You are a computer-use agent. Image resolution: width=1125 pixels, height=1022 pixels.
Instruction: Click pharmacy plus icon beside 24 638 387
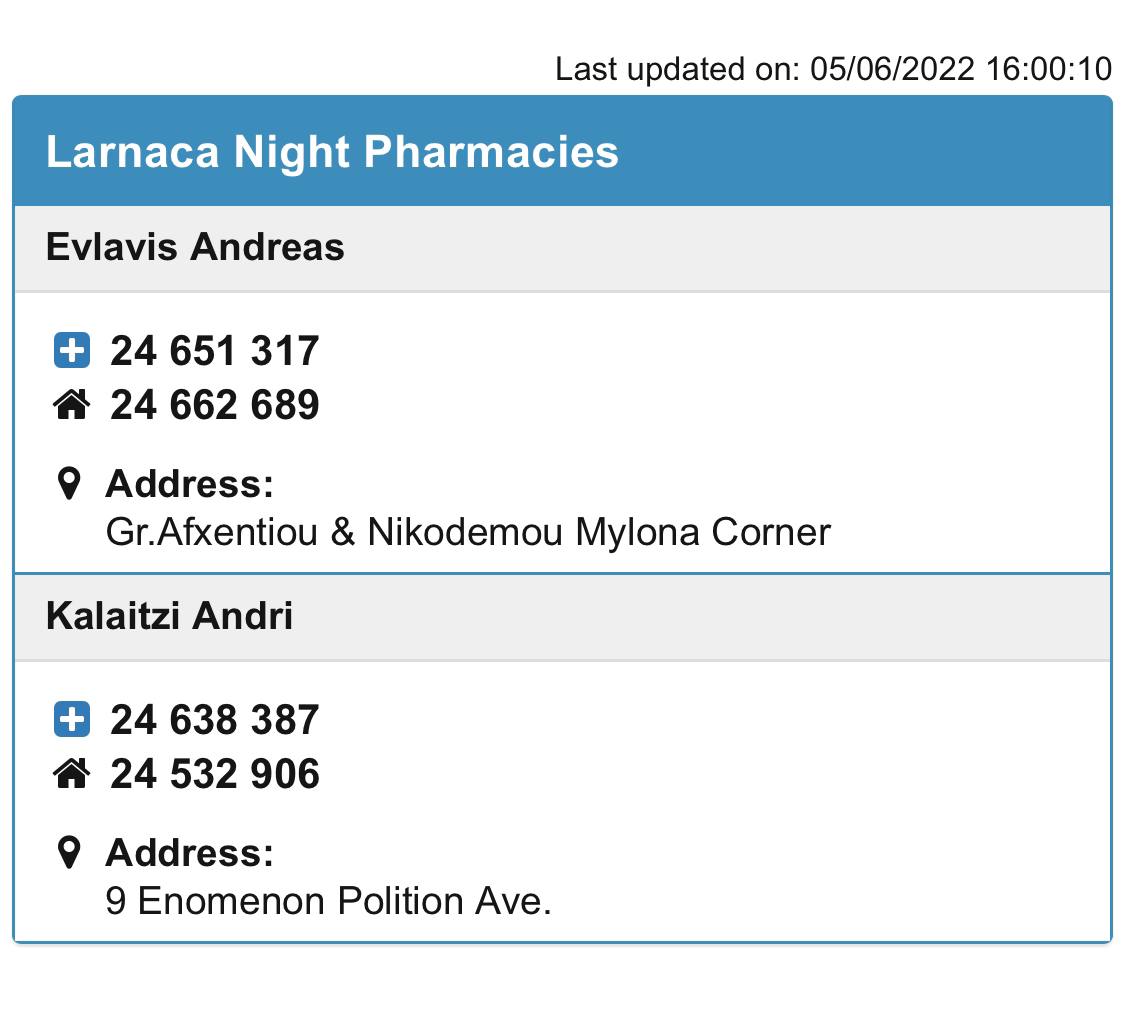tap(71, 720)
